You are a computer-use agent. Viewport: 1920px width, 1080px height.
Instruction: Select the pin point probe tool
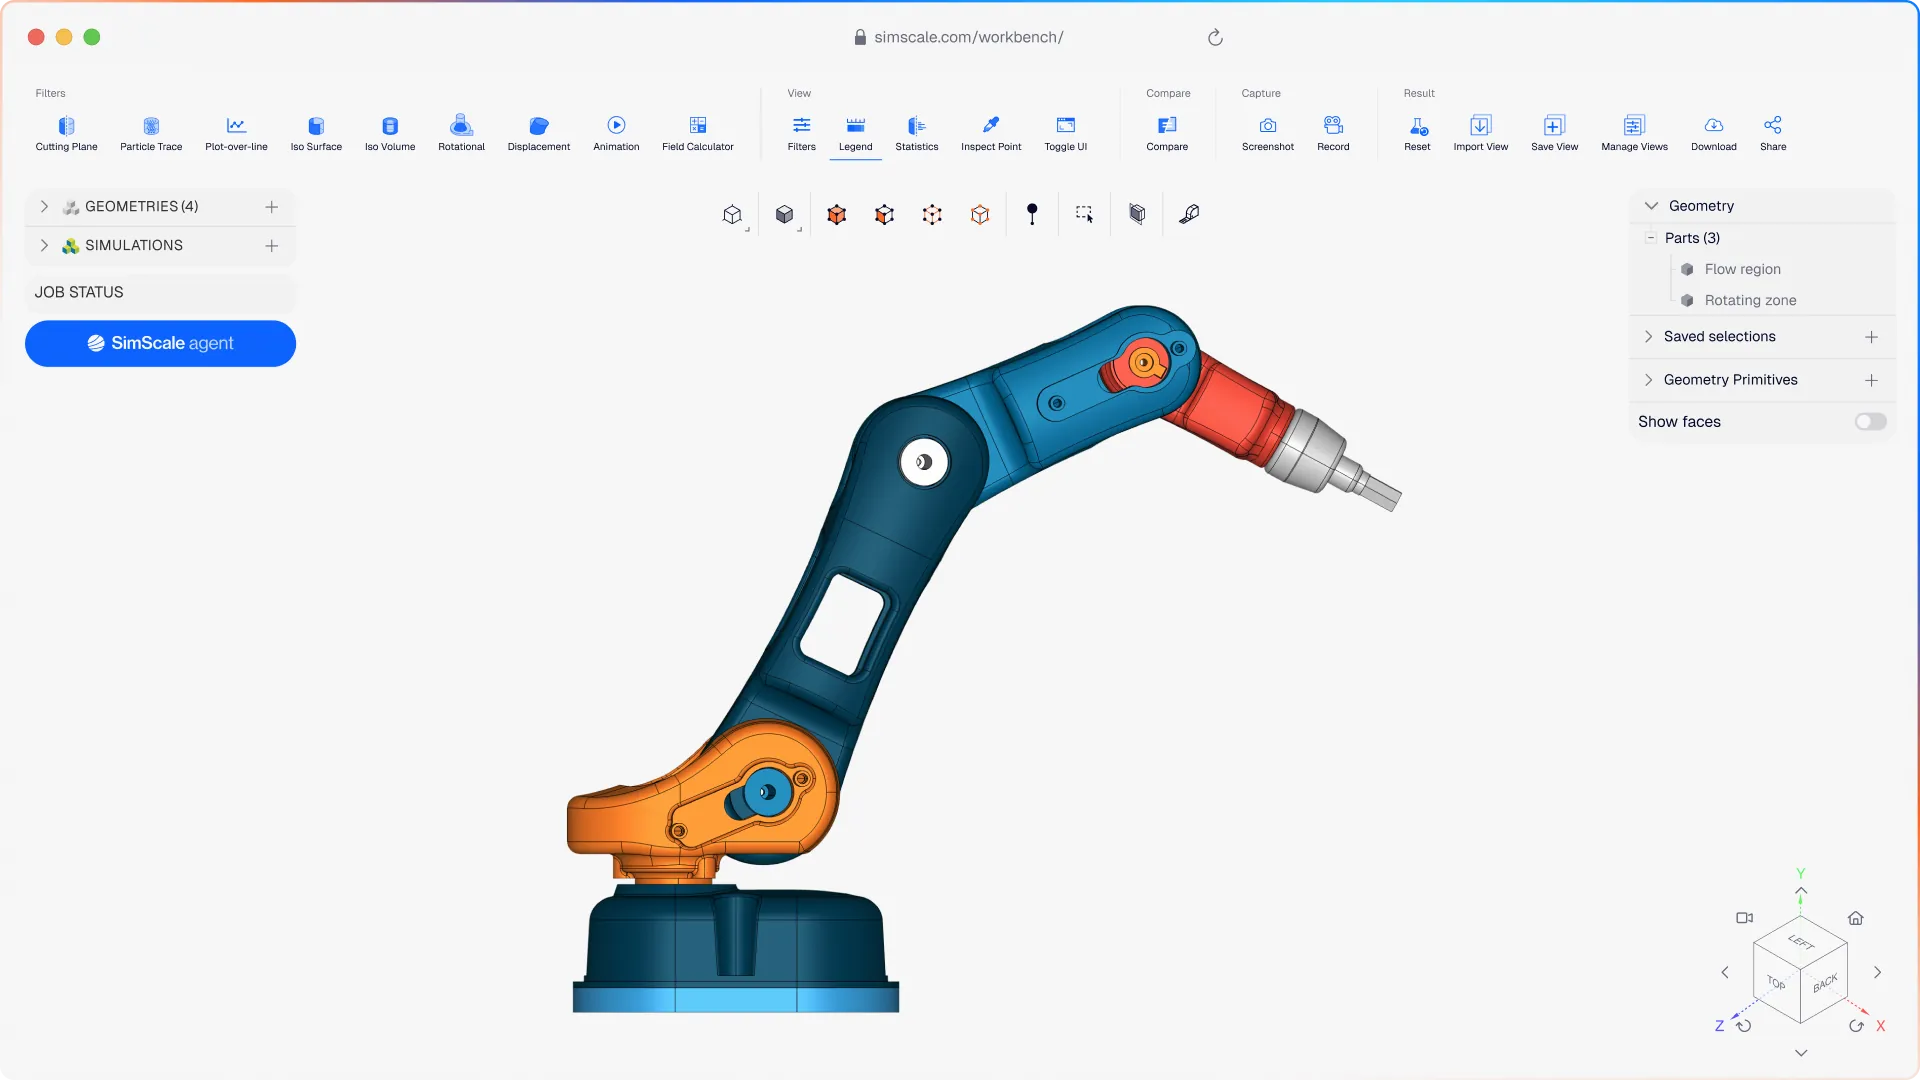(x=1032, y=214)
